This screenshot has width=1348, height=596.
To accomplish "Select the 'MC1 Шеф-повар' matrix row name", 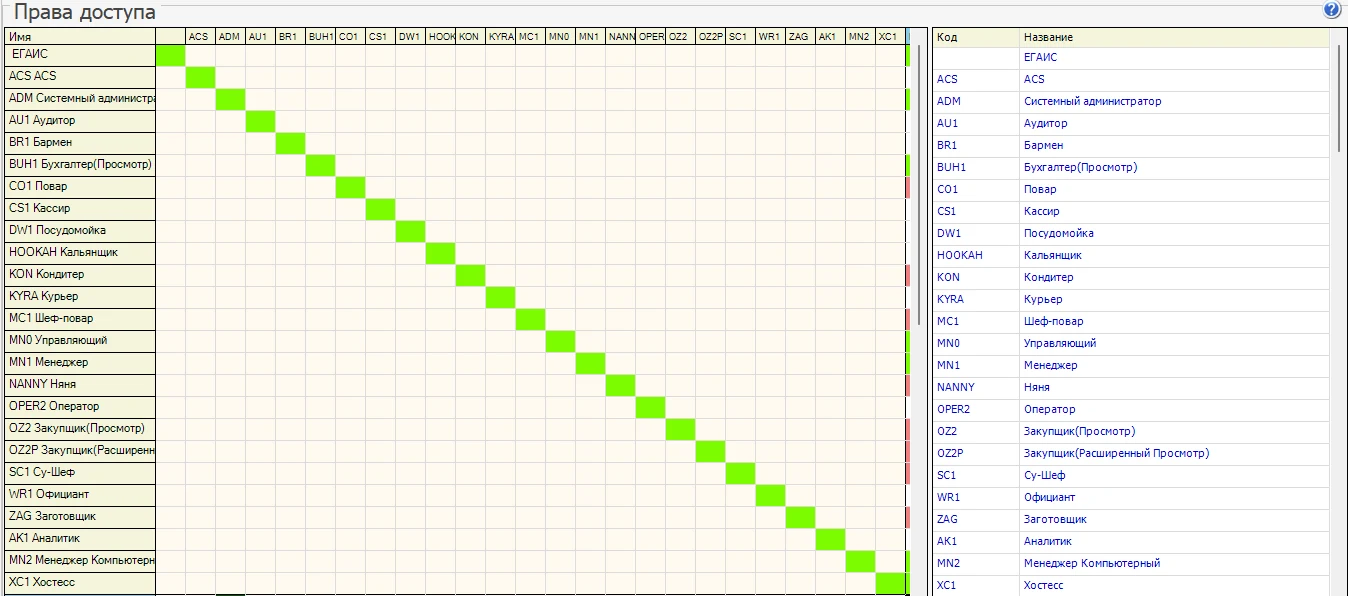I will (x=80, y=320).
